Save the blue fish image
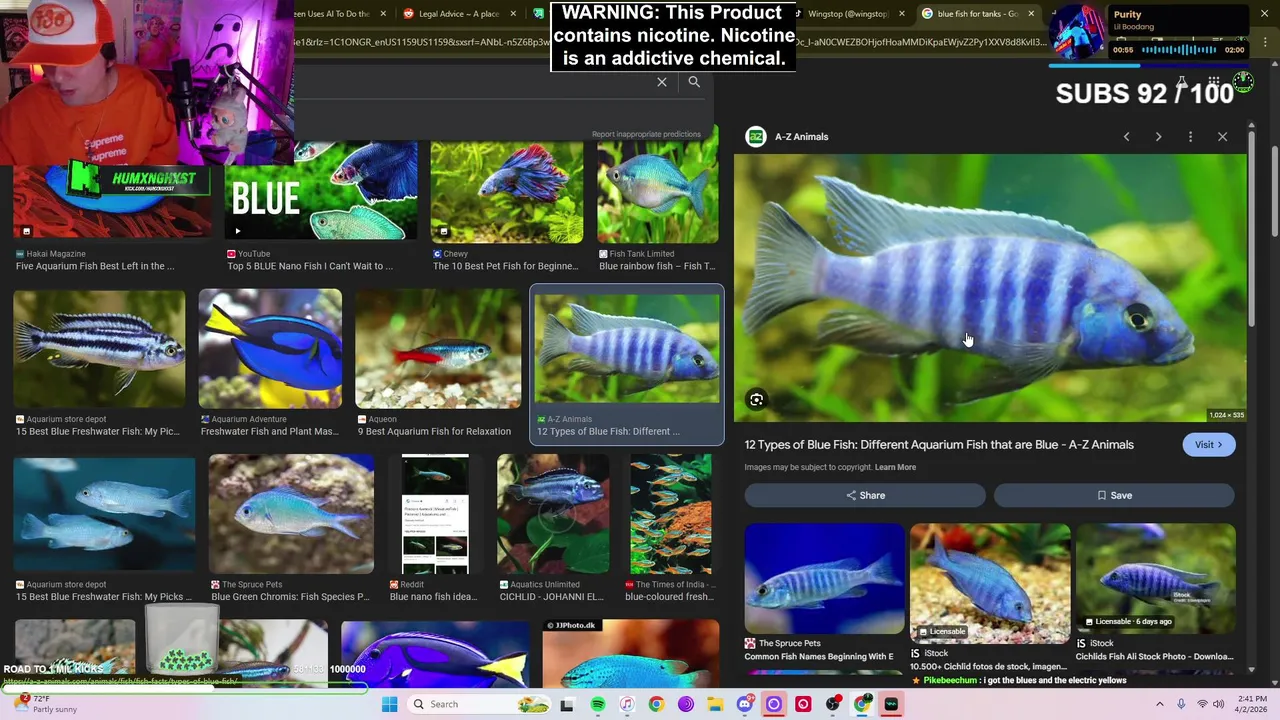The width and height of the screenshot is (1280, 720). point(1114,495)
